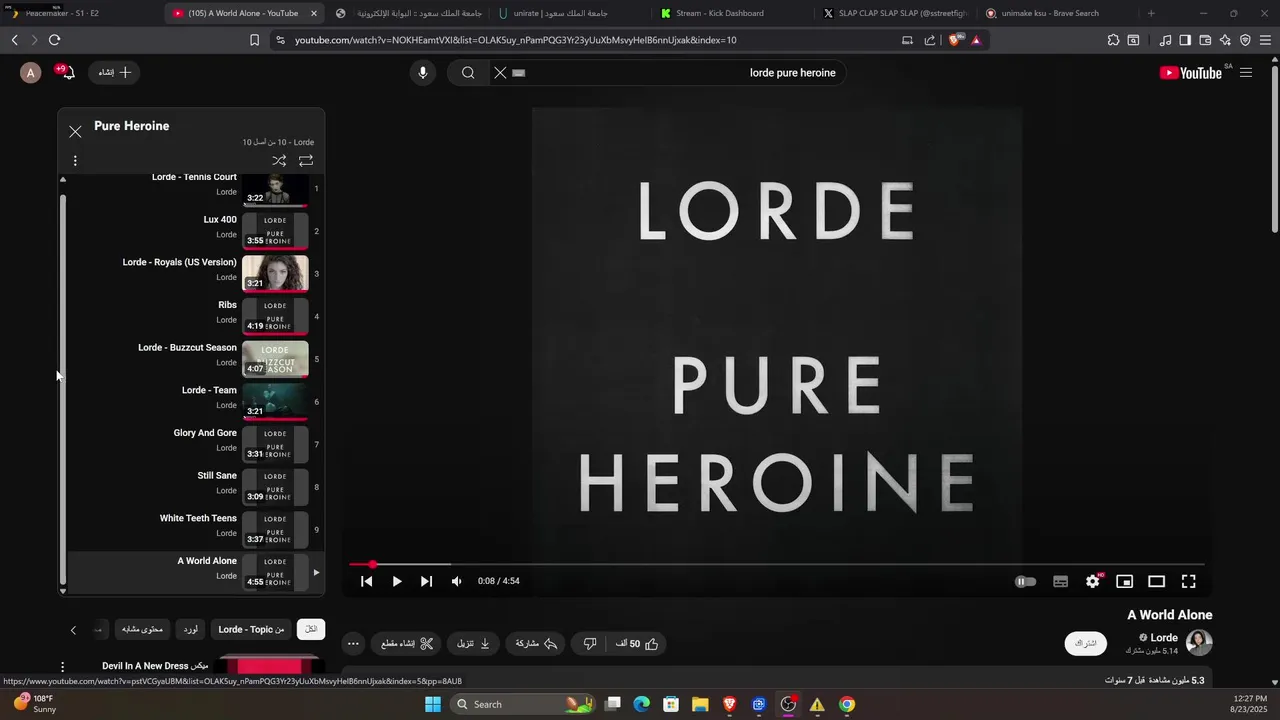Create a clip (إنشاء مقطع)
The width and height of the screenshot is (1280, 720).
click(407, 644)
